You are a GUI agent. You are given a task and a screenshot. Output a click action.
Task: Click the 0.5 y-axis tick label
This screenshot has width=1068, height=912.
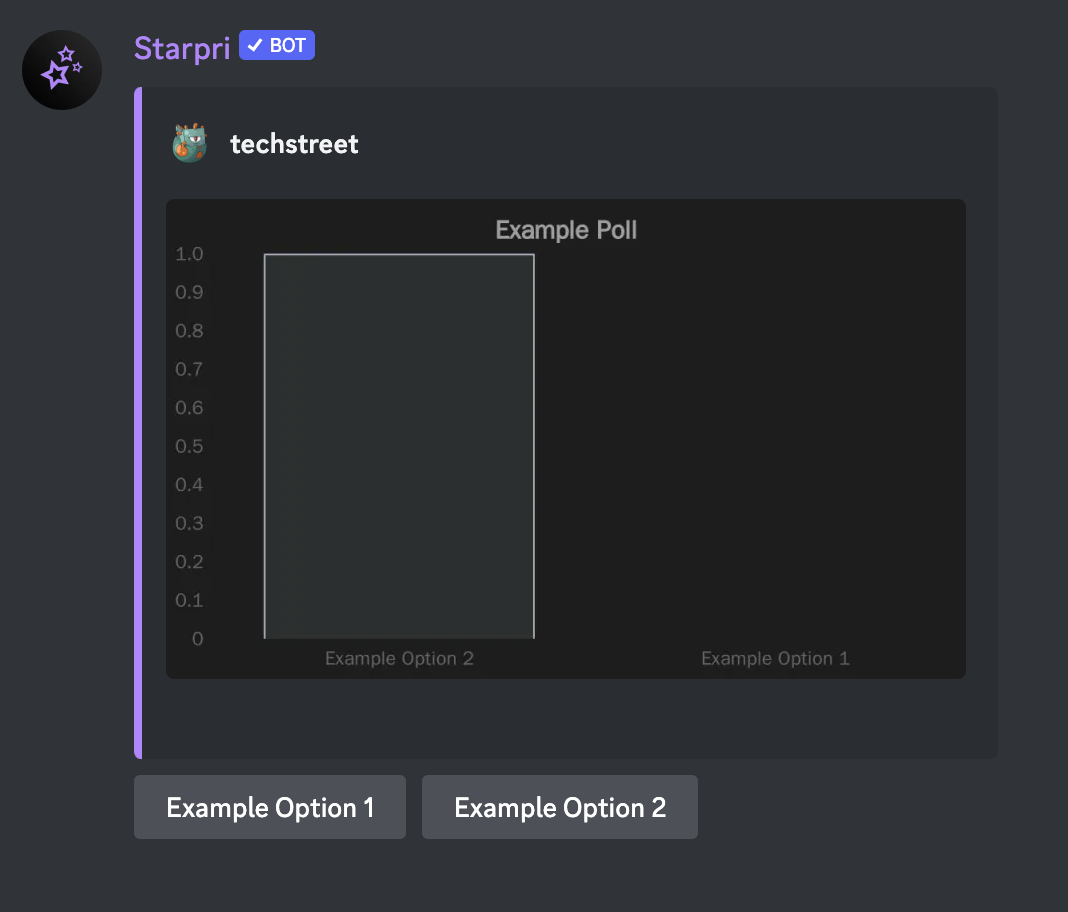click(189, 446)
